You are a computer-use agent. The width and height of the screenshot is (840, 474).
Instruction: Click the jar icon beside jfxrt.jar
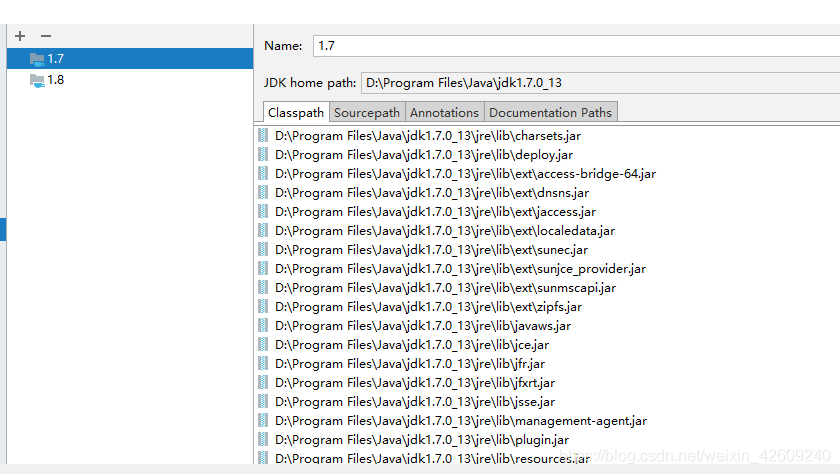(x=263, y=382)
